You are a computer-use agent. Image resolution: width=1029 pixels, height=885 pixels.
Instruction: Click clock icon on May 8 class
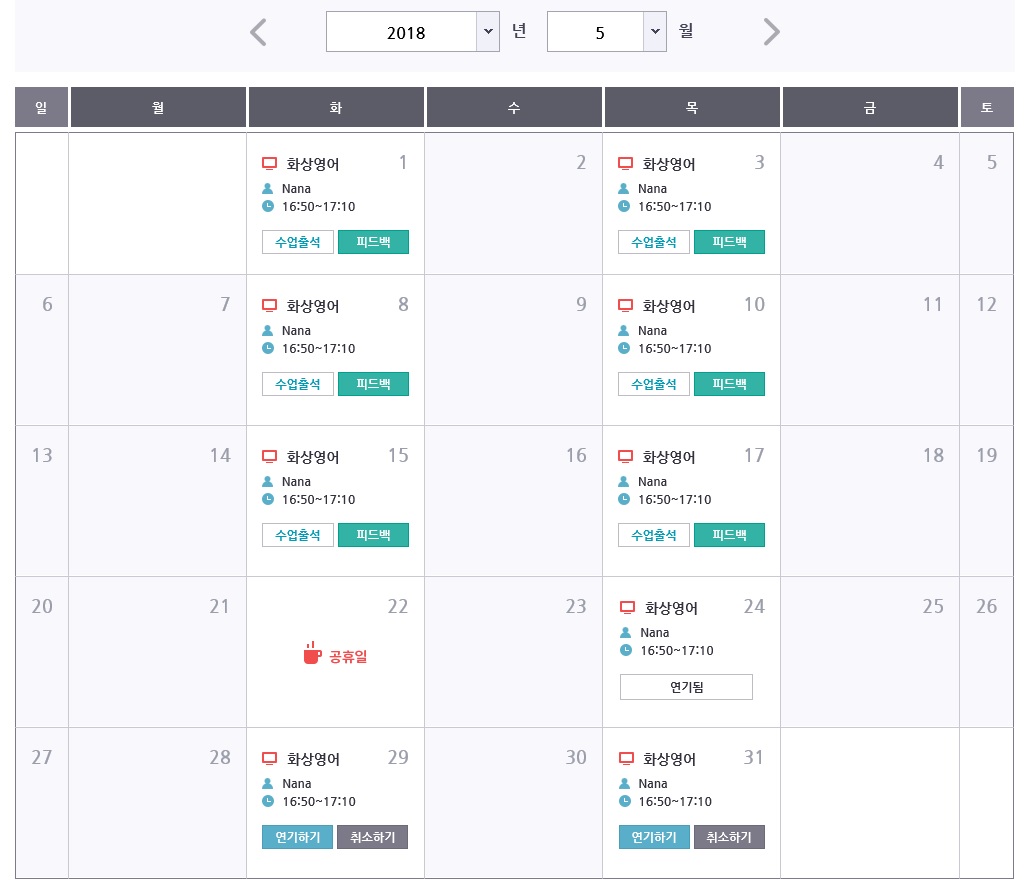pos(268,348)
